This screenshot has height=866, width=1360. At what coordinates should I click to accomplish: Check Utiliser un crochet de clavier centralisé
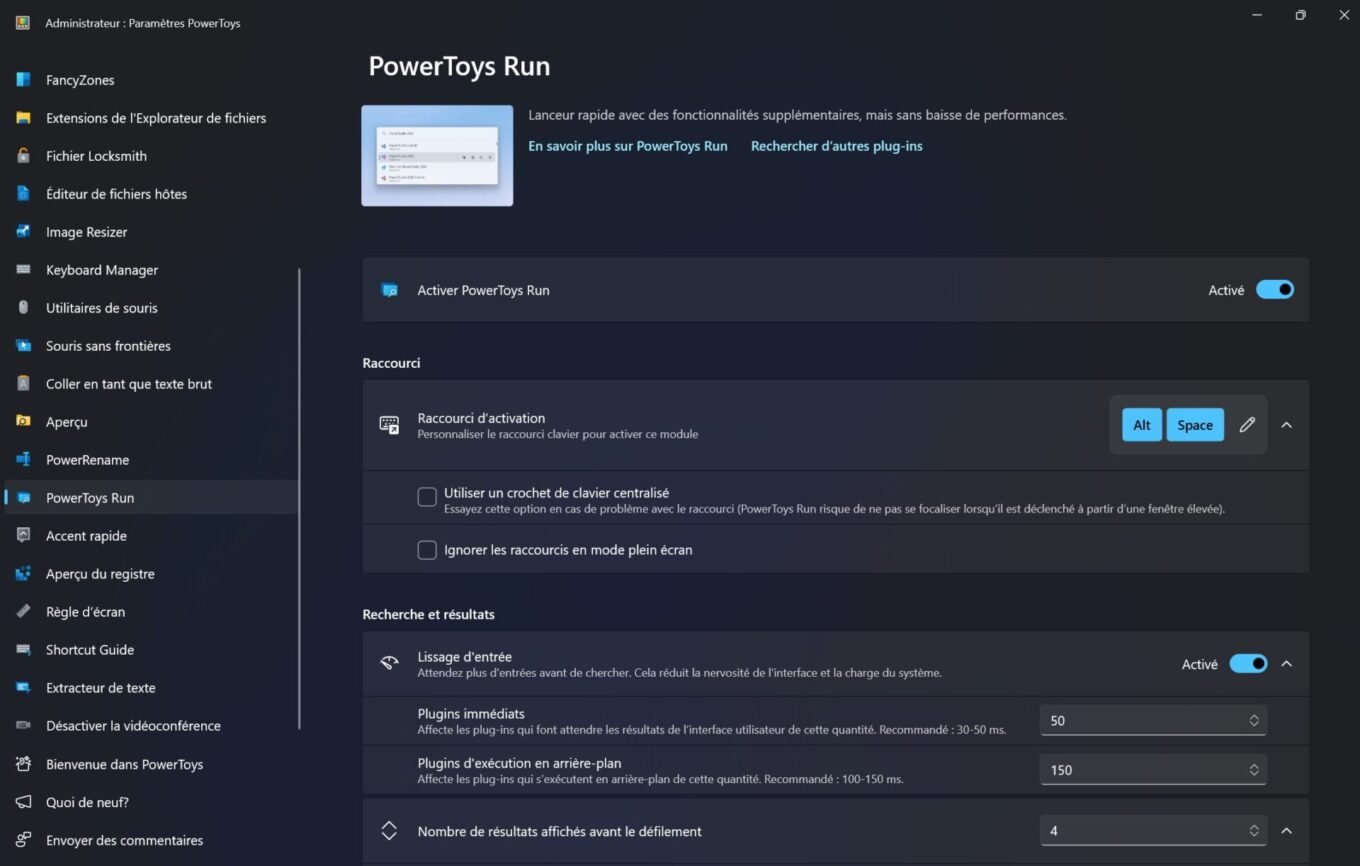[427, 497]
